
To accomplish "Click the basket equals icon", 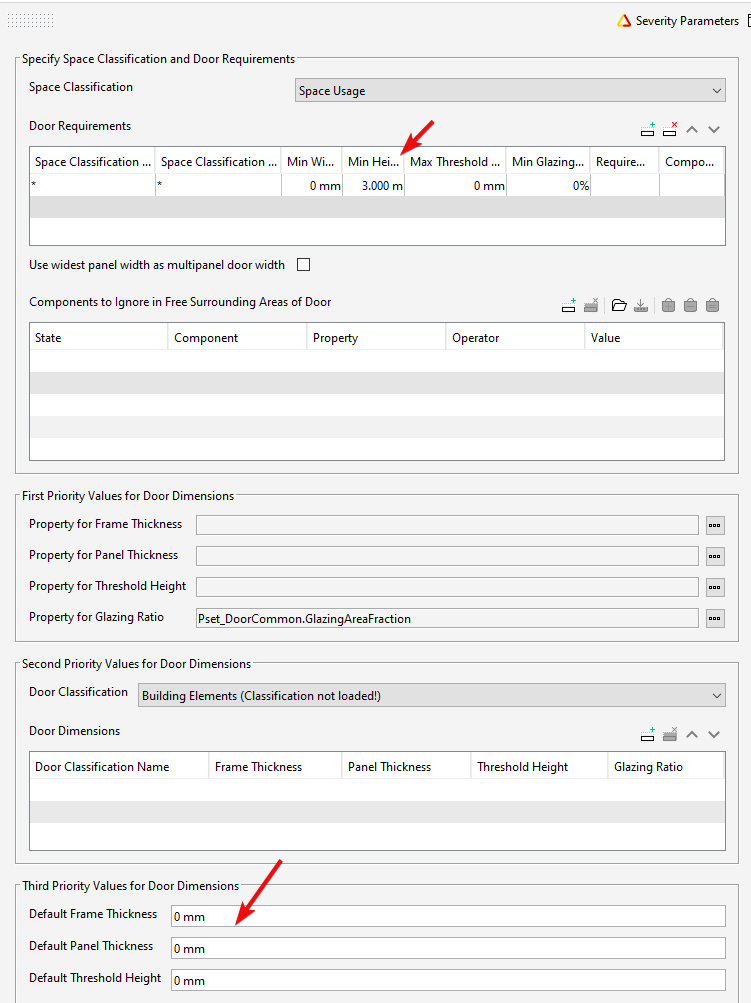I will tap(713, 305).
